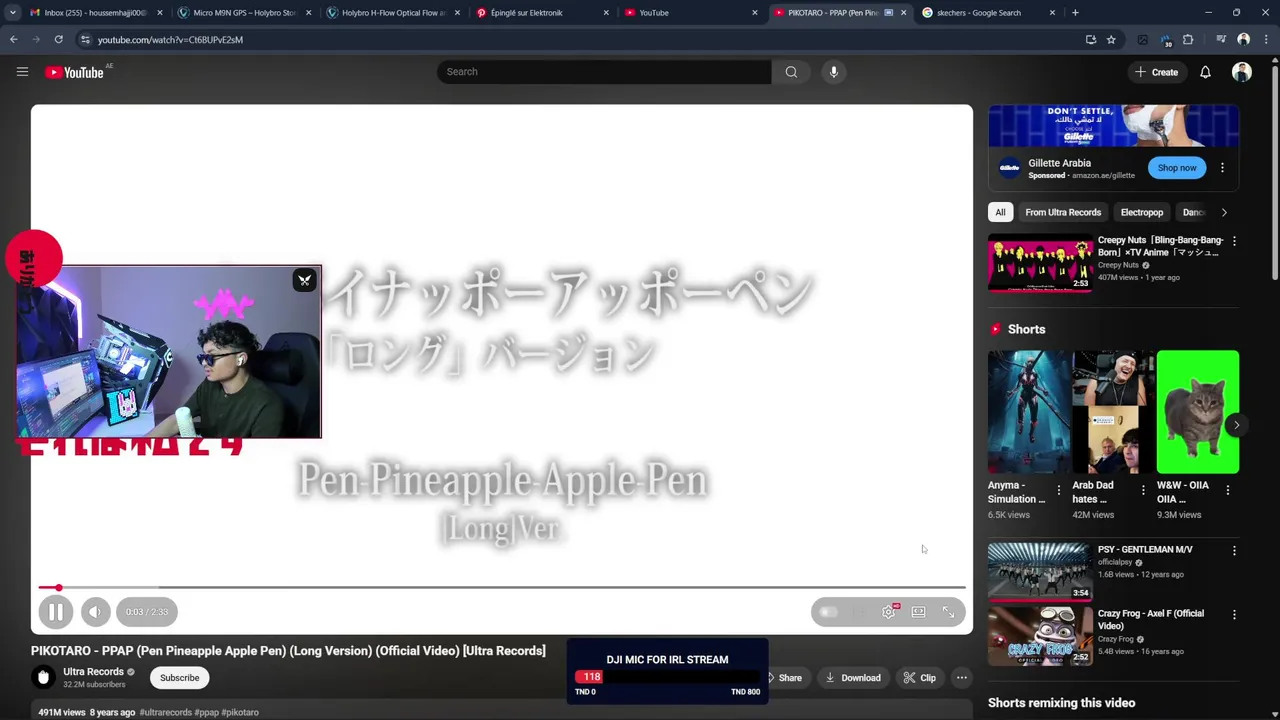Open options for Crazy Frog Axel F
The width and height of the screenshot is (1280, 720).
[x=1234, y=614]
